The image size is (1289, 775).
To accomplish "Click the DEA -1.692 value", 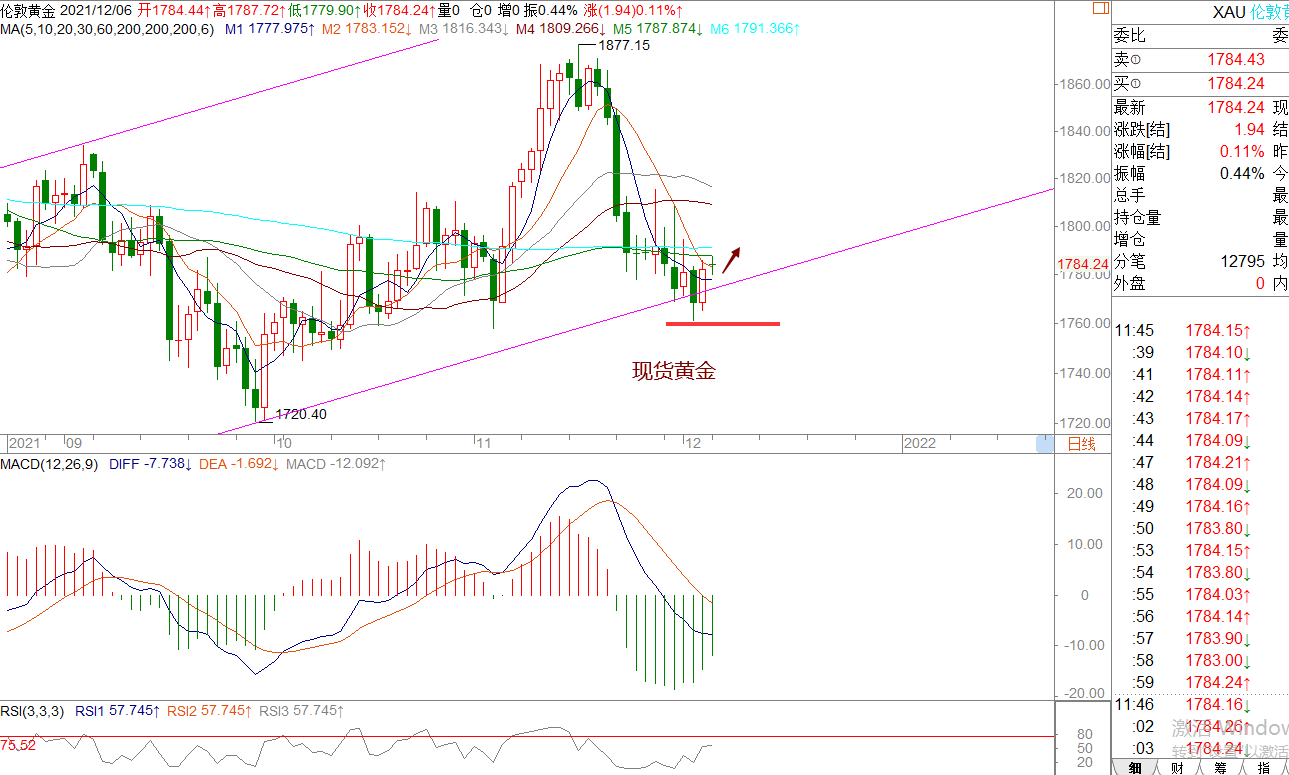I will coord(238,464).
